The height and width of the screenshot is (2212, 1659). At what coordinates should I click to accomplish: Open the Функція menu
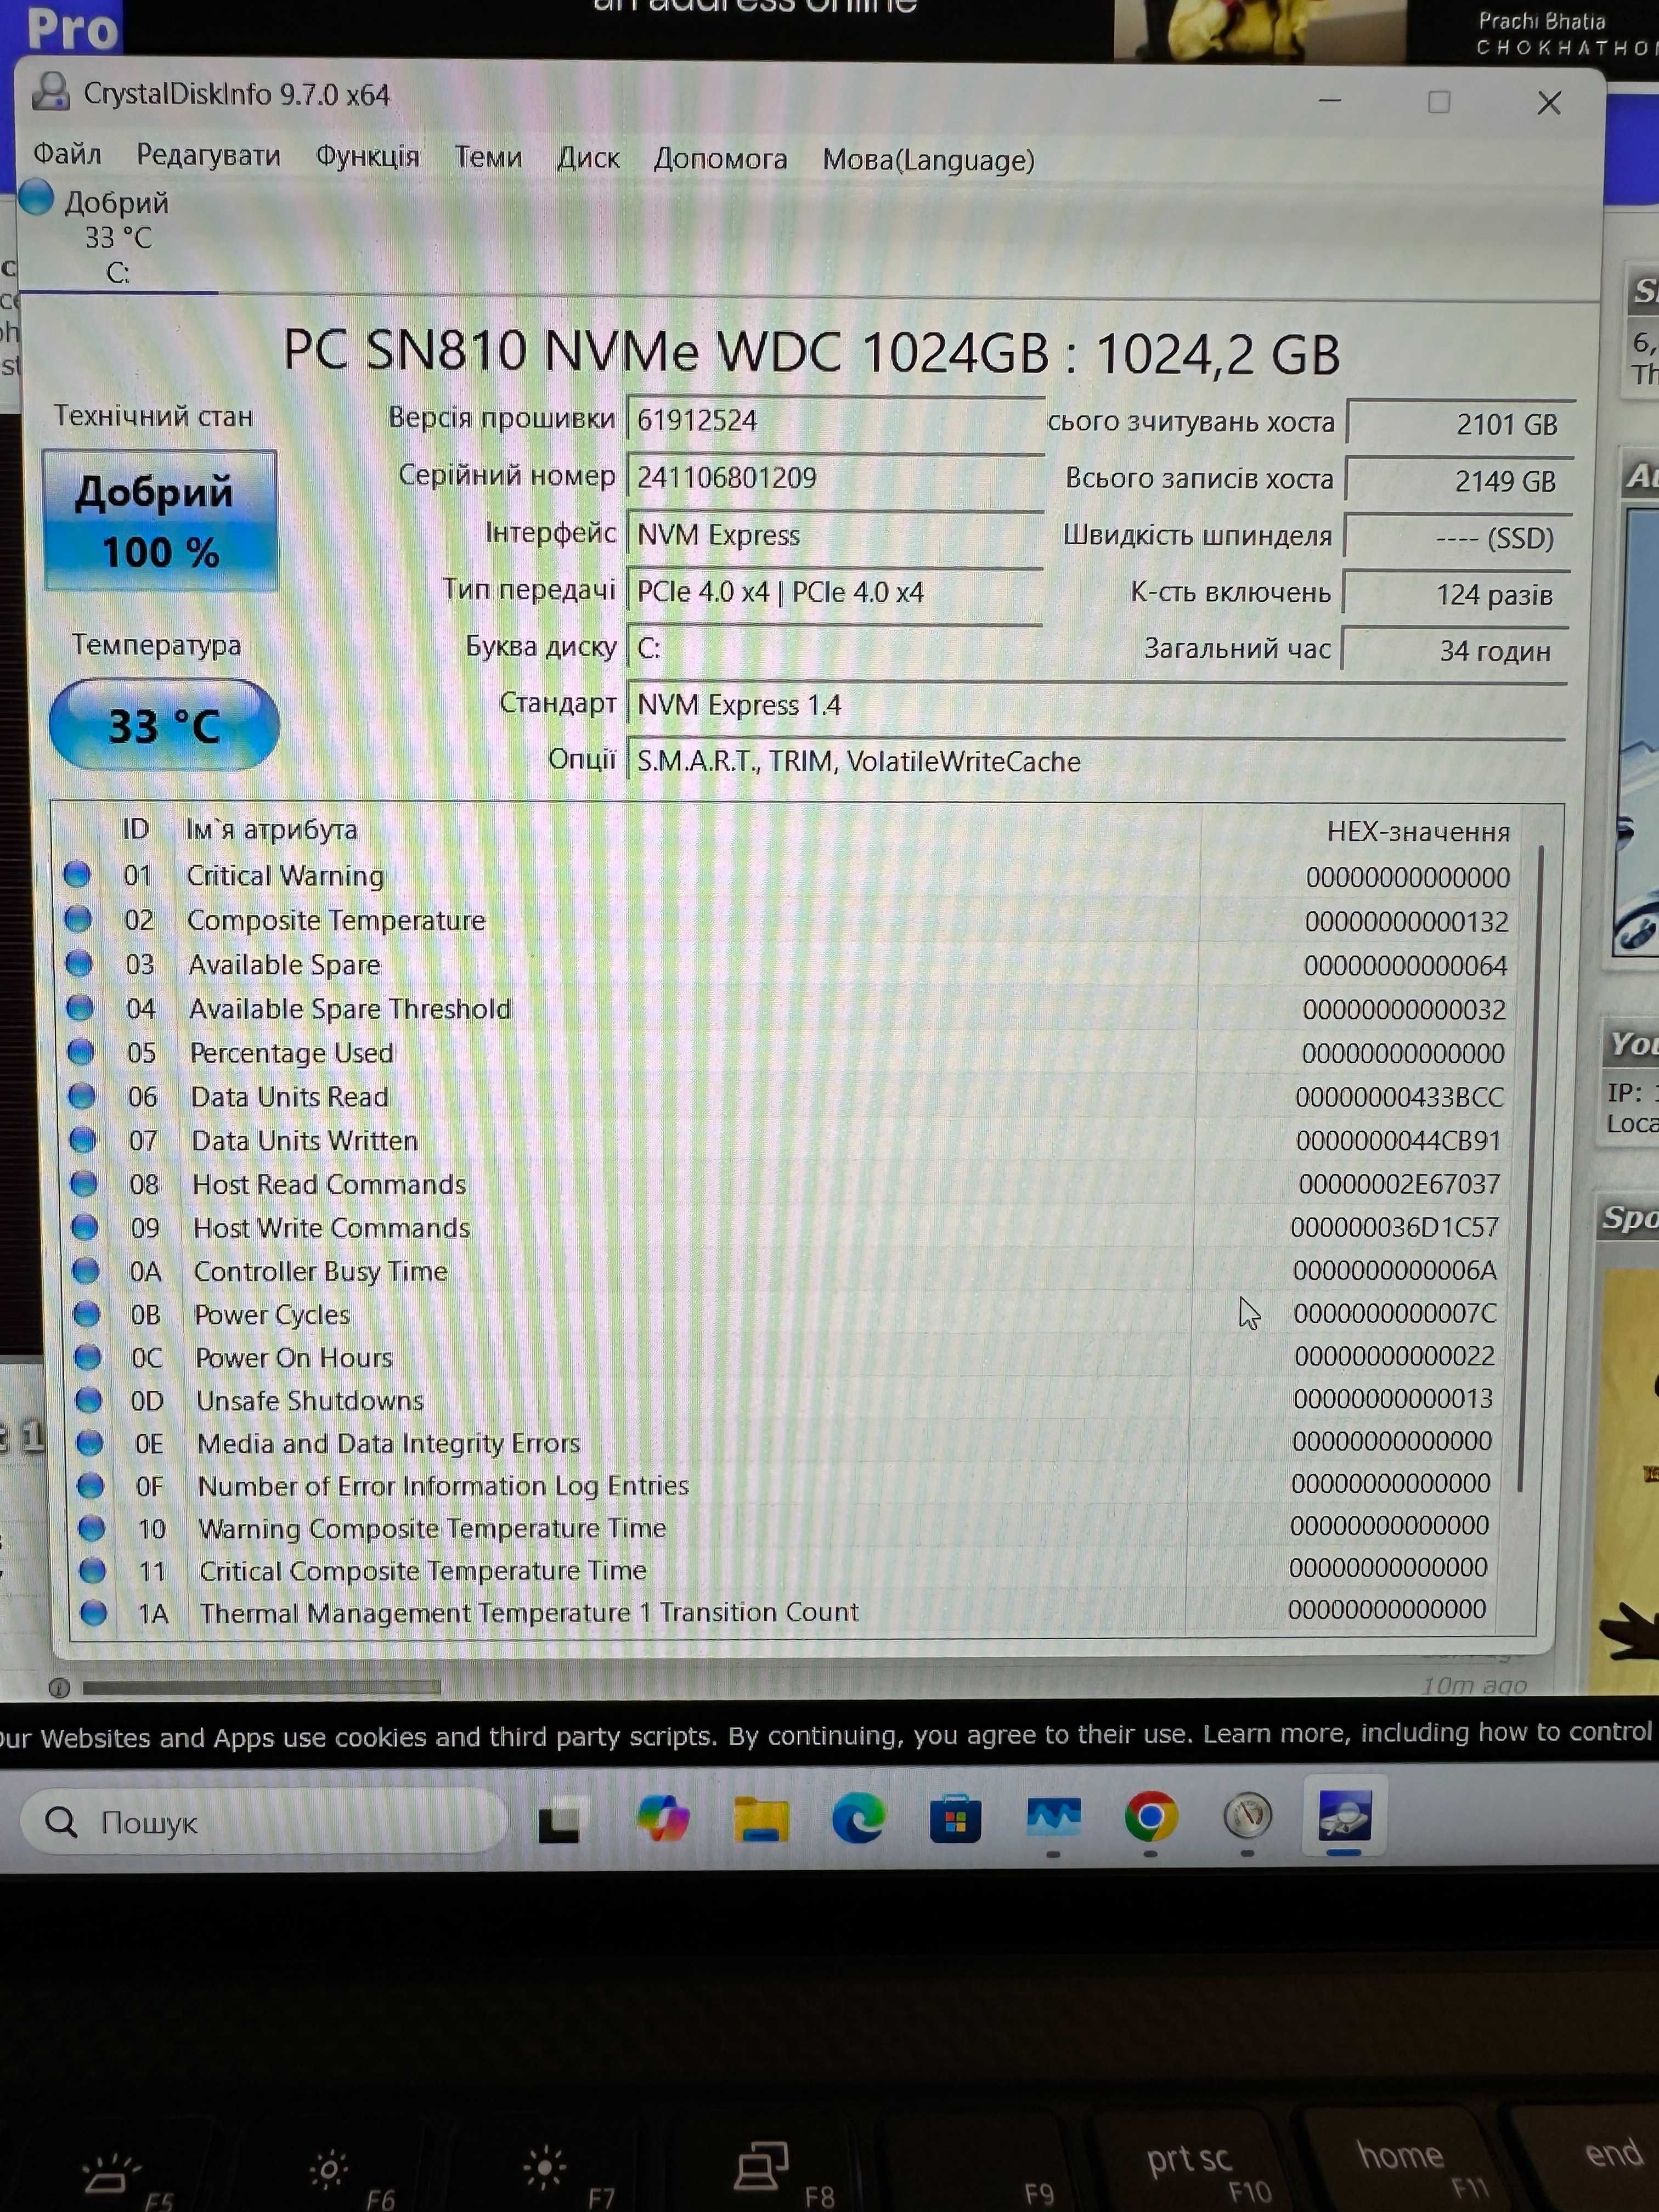coord(367,156)
